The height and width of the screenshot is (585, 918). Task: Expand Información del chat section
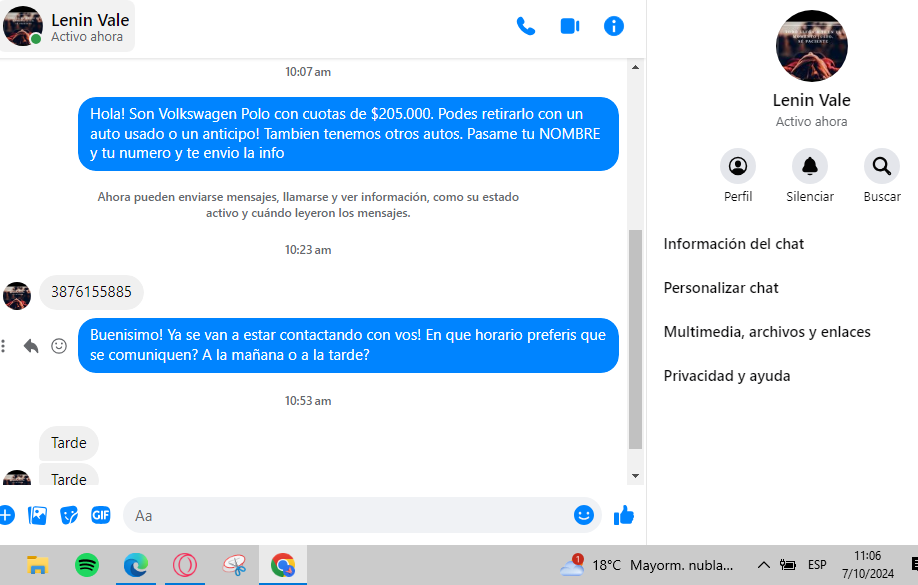pyautogui.click(x=734, y=244)
